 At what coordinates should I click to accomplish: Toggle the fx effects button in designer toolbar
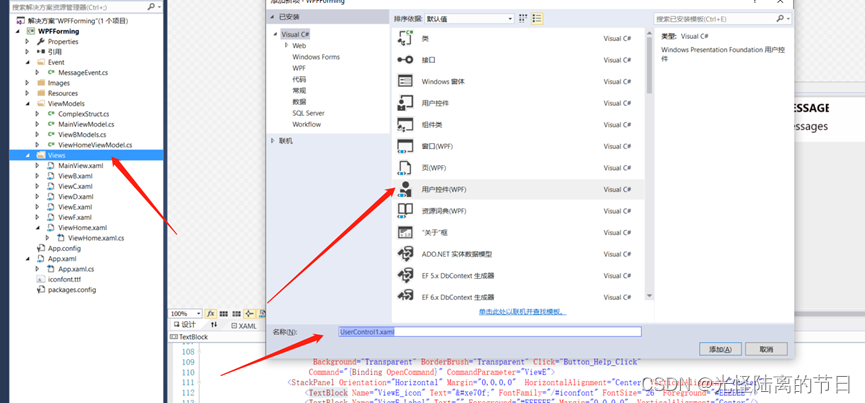coord(211,313)
